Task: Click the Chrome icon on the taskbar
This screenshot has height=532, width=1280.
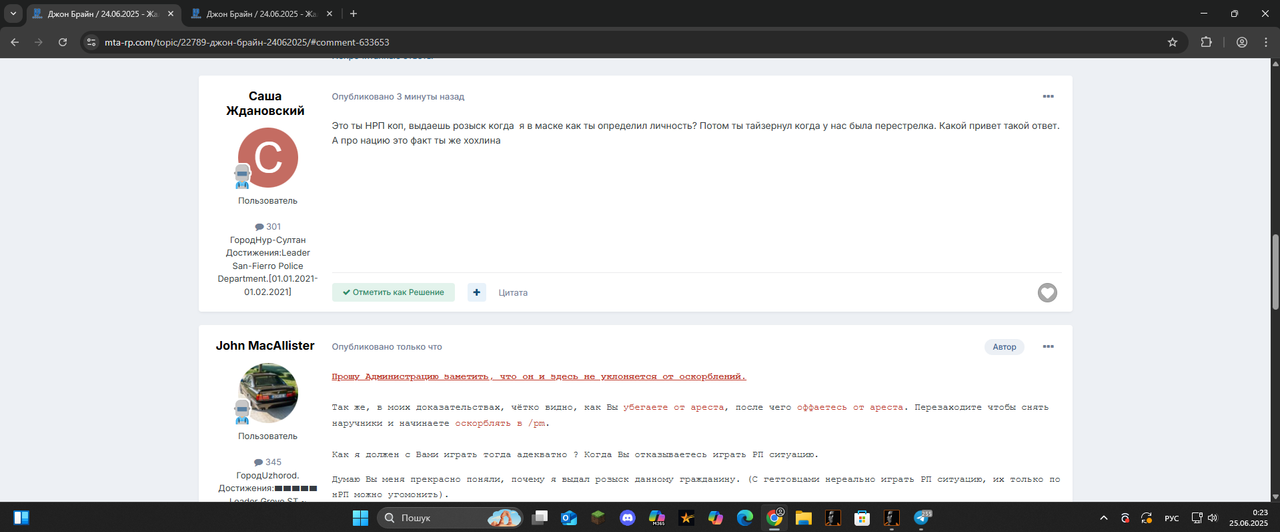Action: (x=774, y=518)
